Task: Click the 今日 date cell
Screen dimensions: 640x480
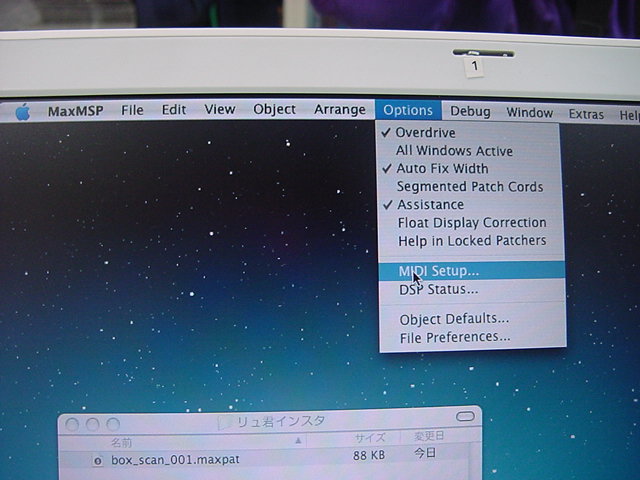Action: (x=425, y=453)
